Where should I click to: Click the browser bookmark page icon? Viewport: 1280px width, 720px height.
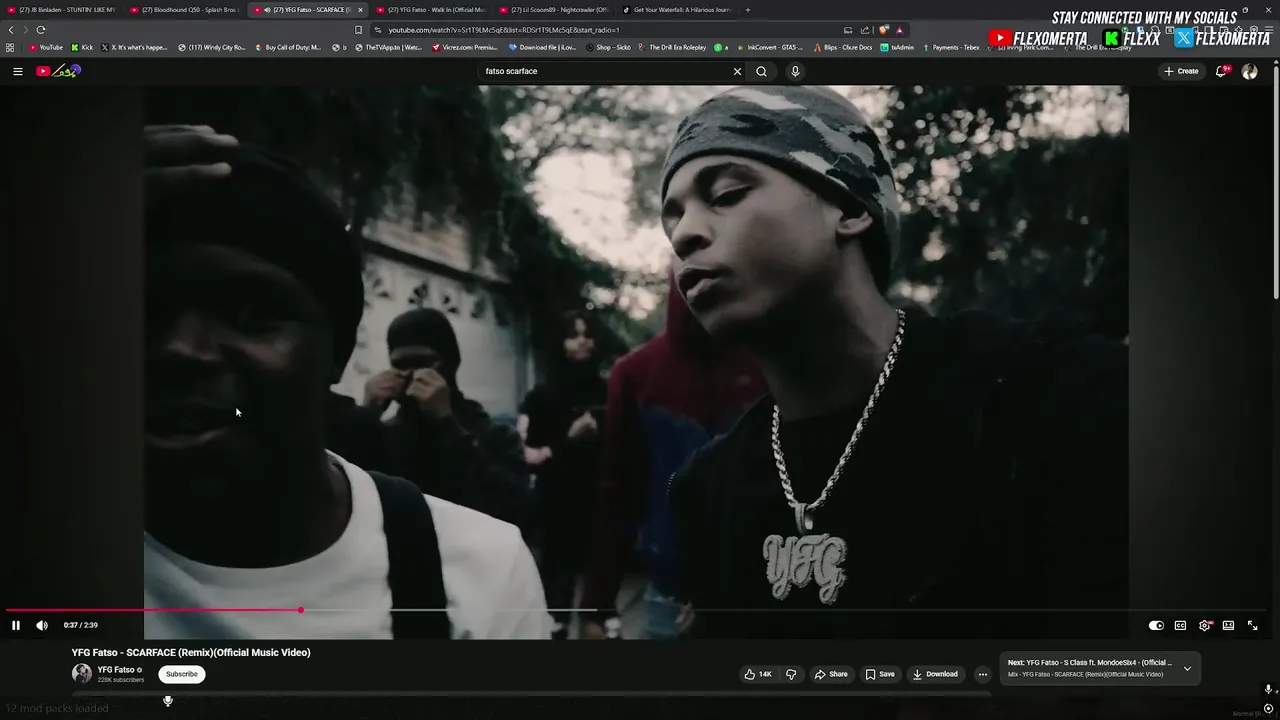[x=358, y=30]
